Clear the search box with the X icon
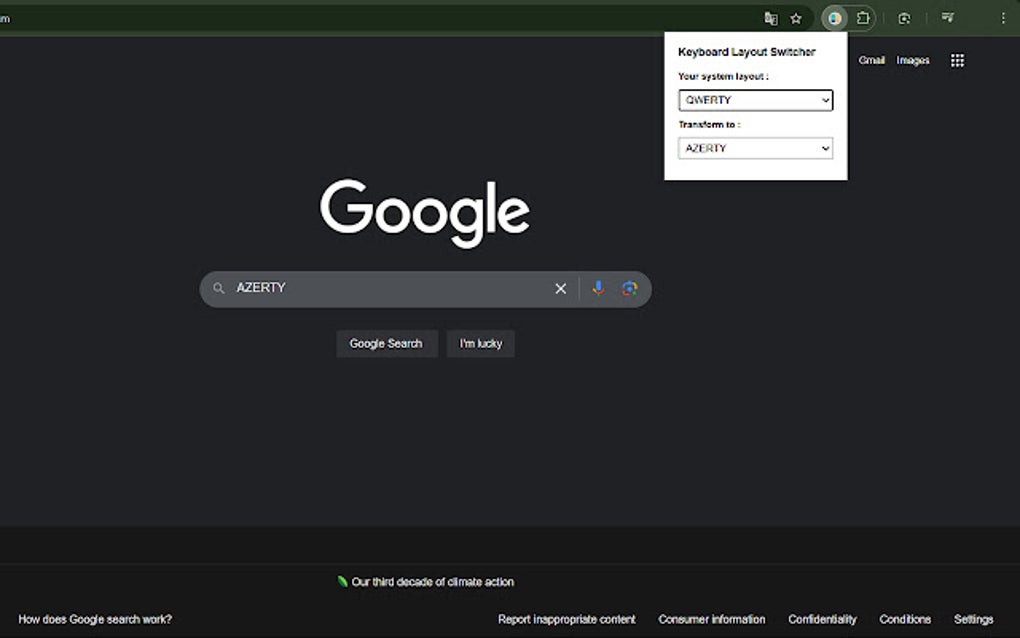 coord(560,288)
